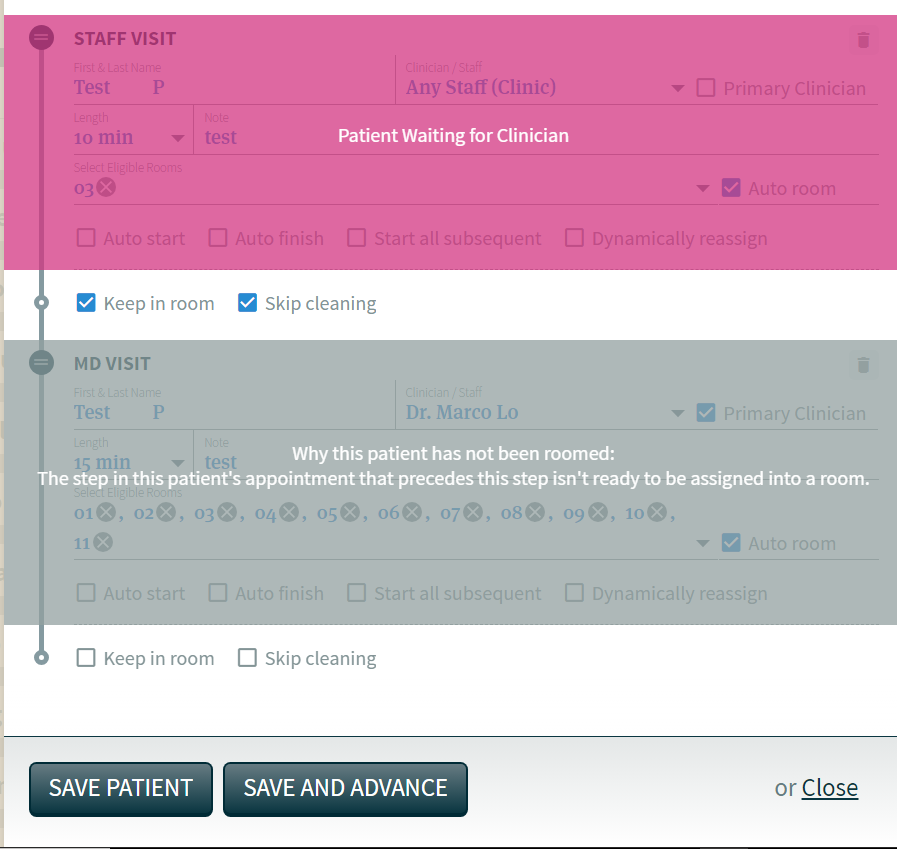This screenshot has height=849, width=897.
Task: Grab the Staff Visit reorder handle icon
Action: pos(41,38)
